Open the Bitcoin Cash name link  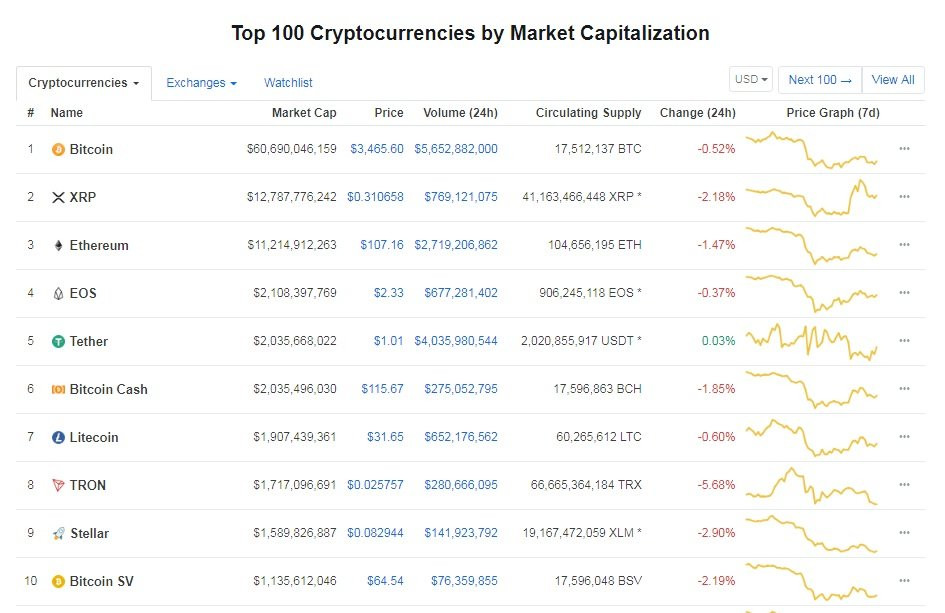pyautogui.click(x=108, y=389)
